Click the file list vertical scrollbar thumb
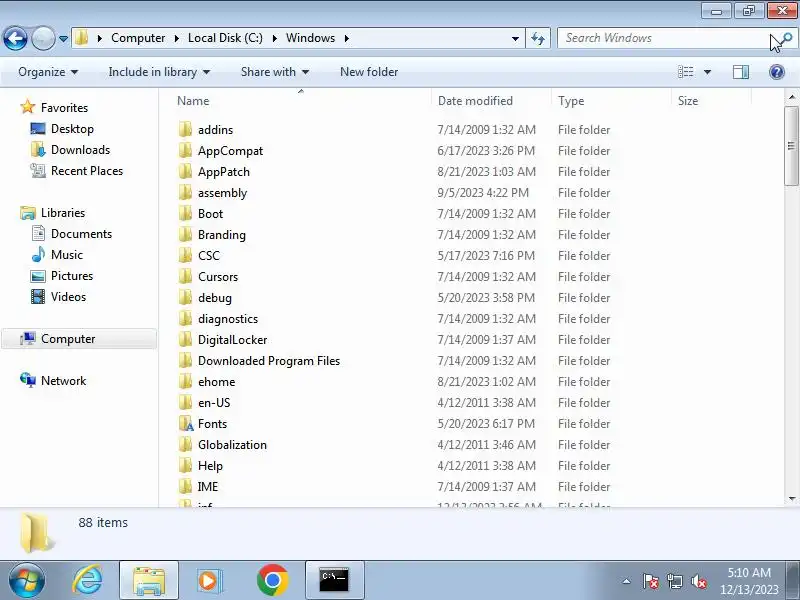Screen dimensions: 800x600 click(791, 146)
